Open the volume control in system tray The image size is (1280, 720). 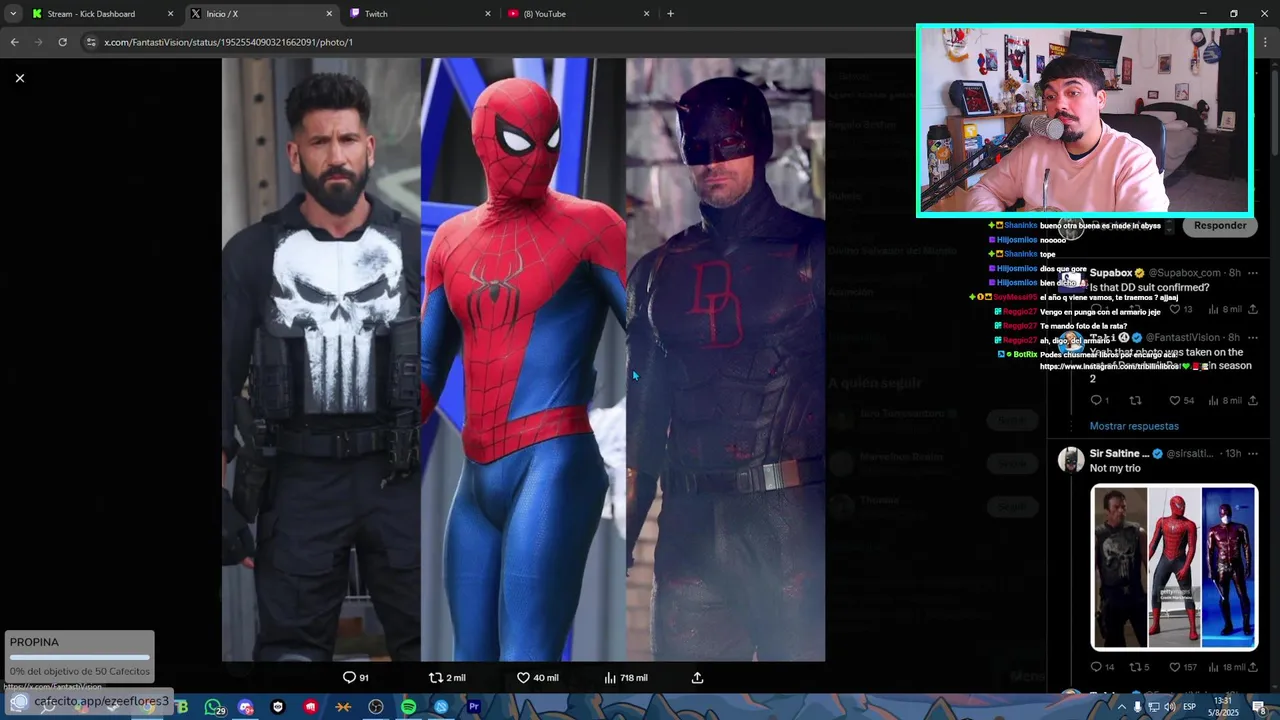(x=1169, y=707)
